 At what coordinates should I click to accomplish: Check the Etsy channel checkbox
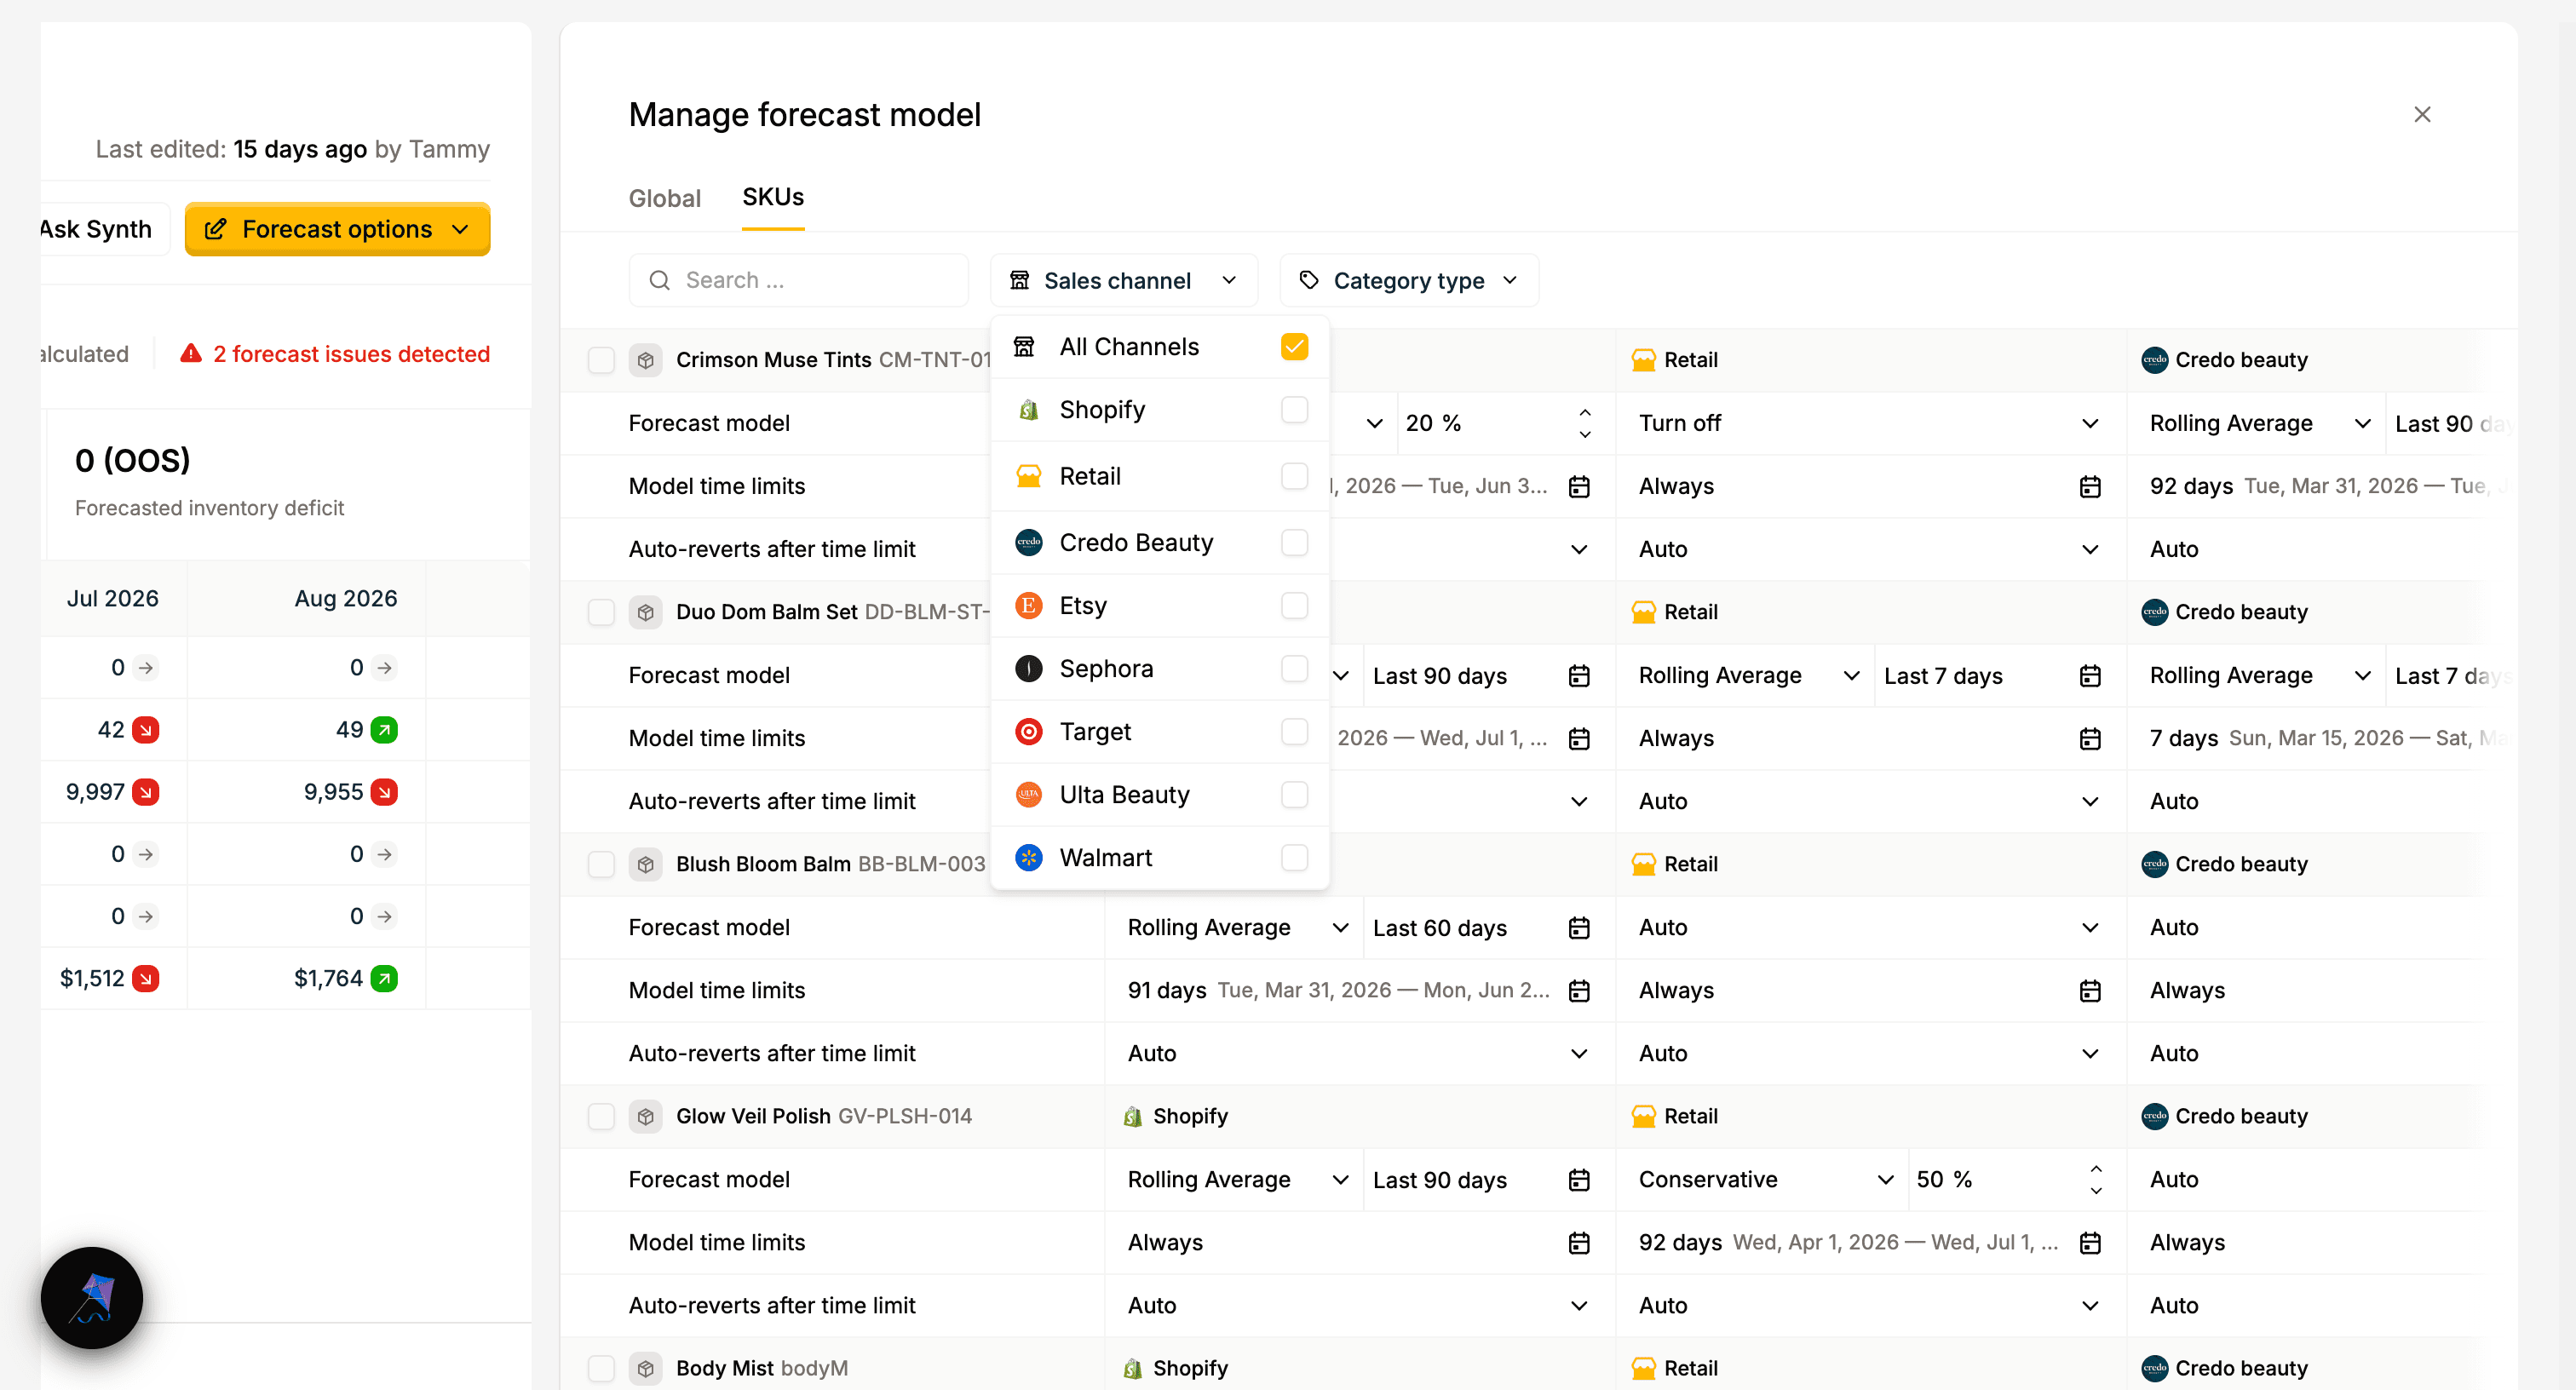coord(1294,606)
